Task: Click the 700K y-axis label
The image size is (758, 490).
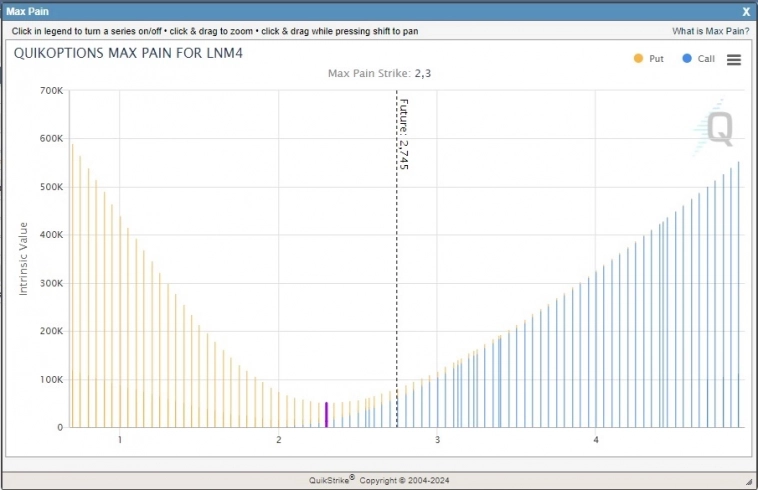Action: tap(52, 91)
